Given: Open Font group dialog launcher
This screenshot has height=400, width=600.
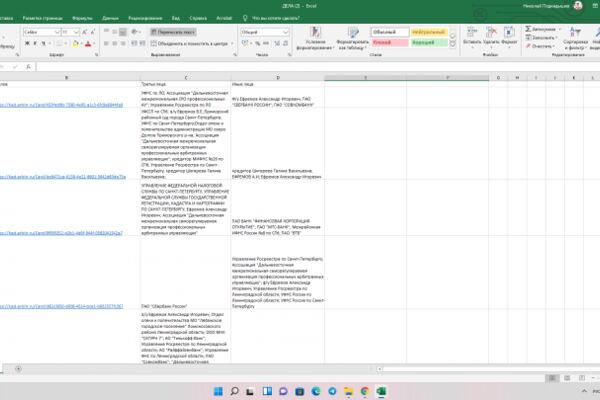Looking at the screenshot, I should click(96, 55).
